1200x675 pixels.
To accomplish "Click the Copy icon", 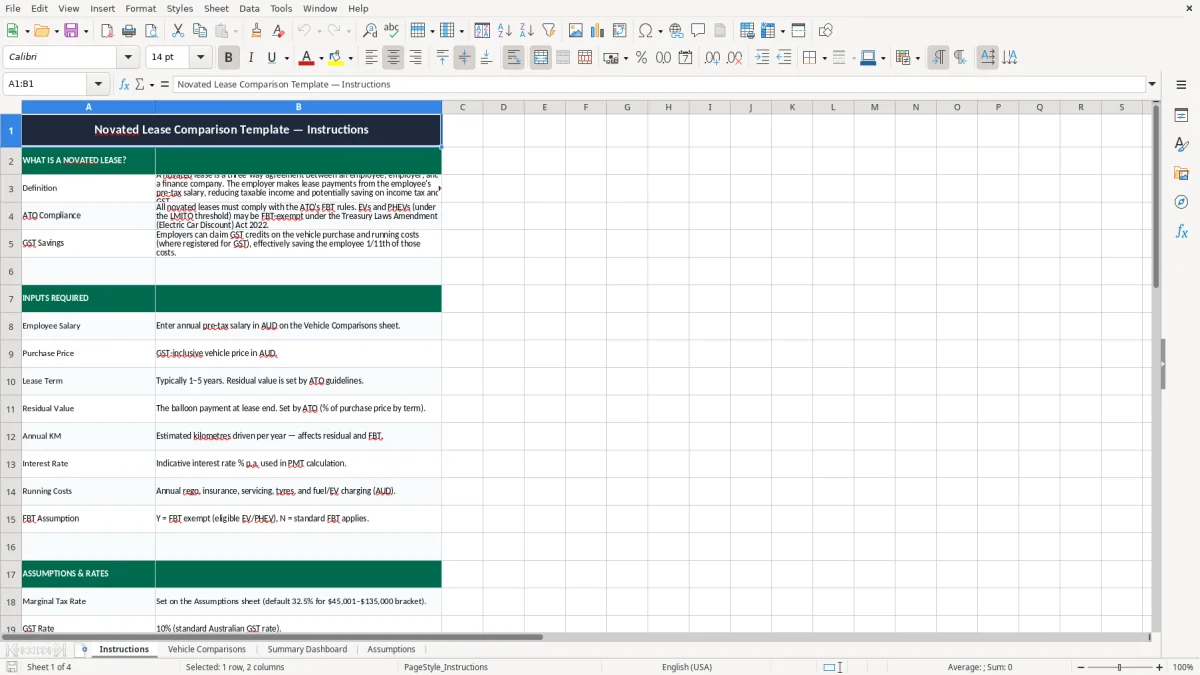I will pyautogui.click(x=198, y=31).
